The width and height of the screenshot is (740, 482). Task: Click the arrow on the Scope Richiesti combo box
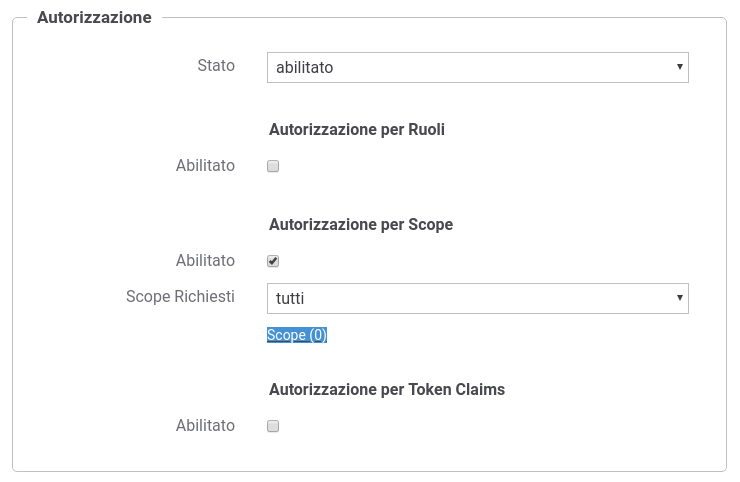click(x=680, y=298)
